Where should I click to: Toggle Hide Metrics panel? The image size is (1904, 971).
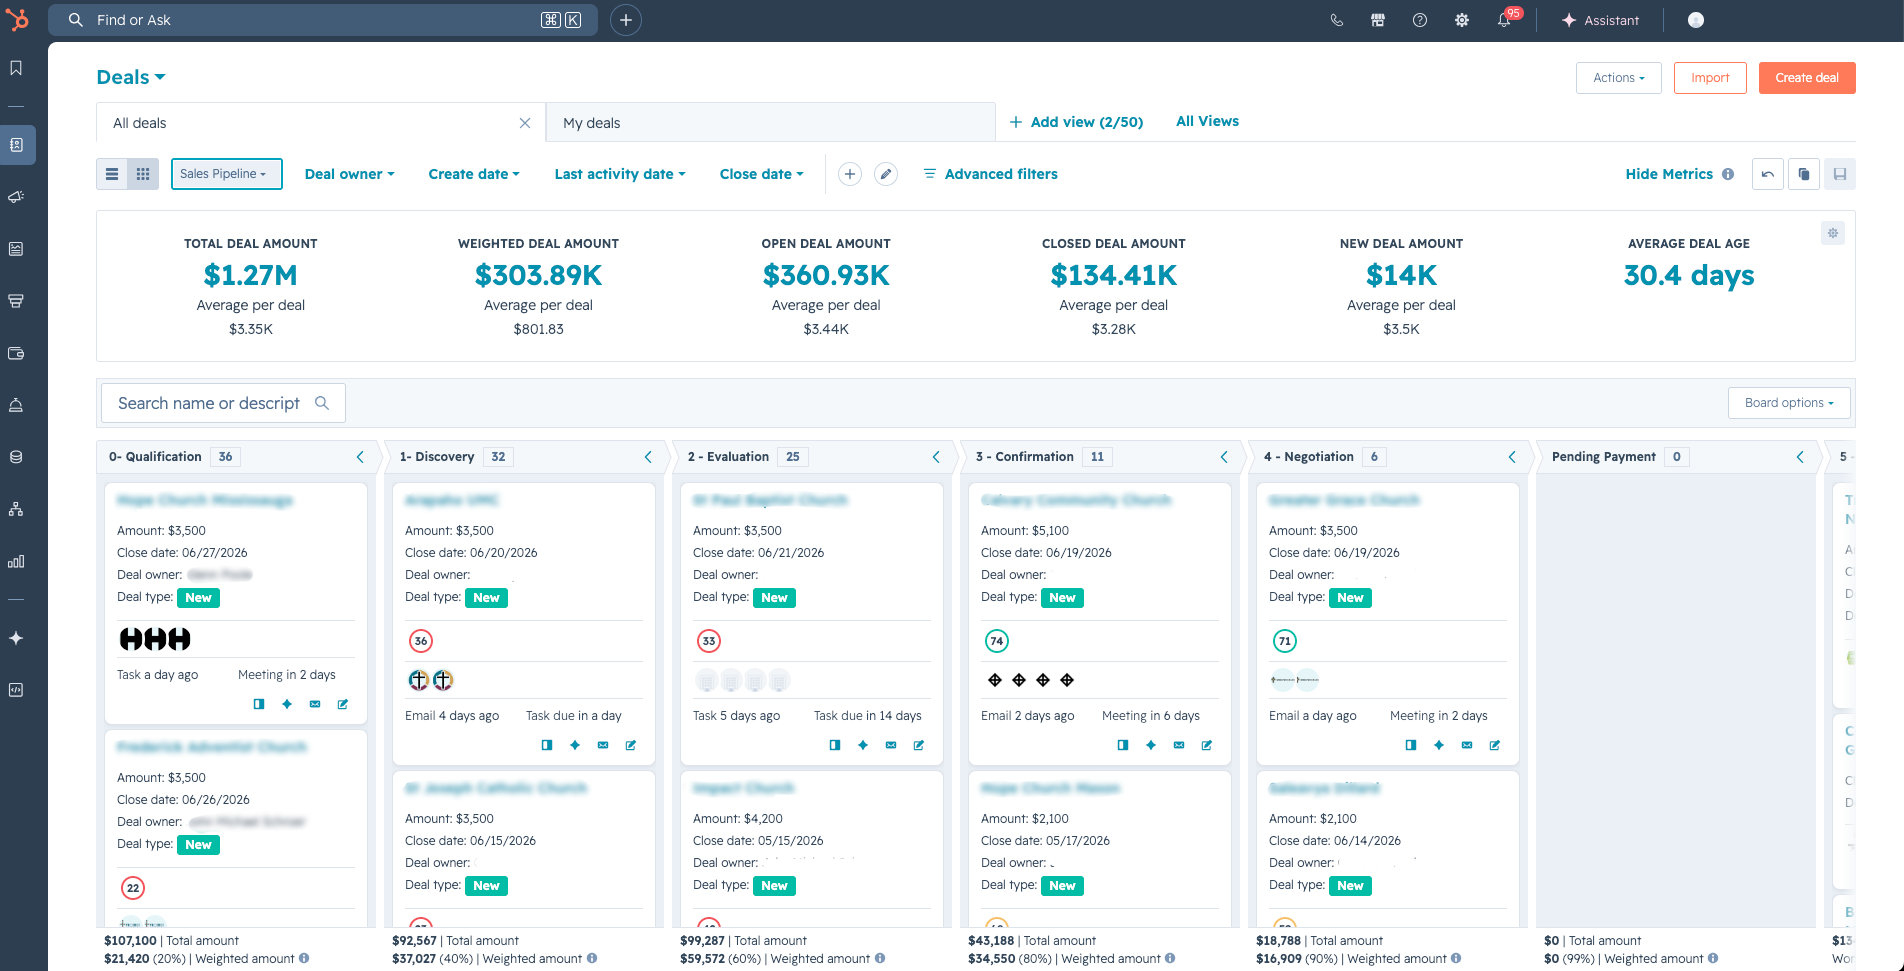pos(1668,174)
